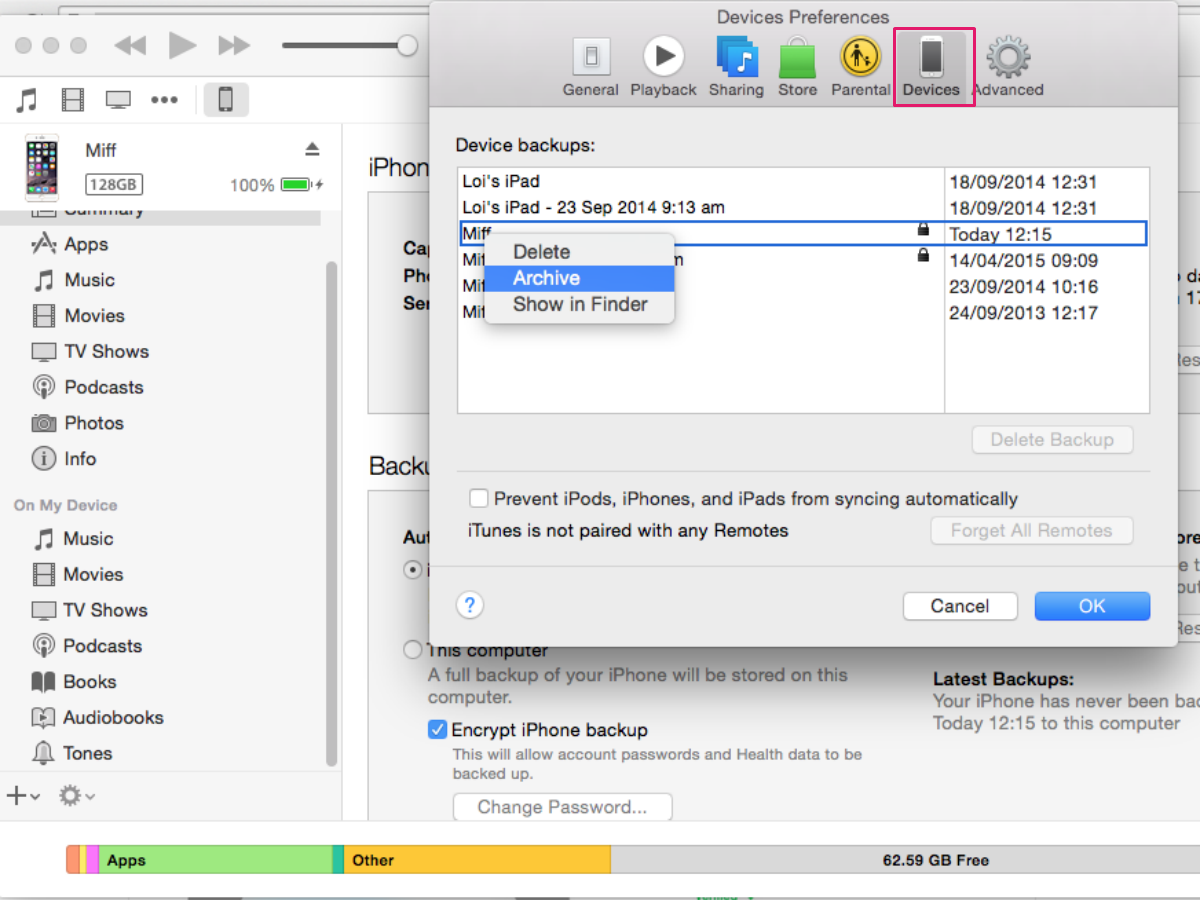The width and height of the screenshot is (1200, 900).
Task: Click the 14/04/2015 09:09 backup date
Action: pyautogui.click(x=1023, y=261)
